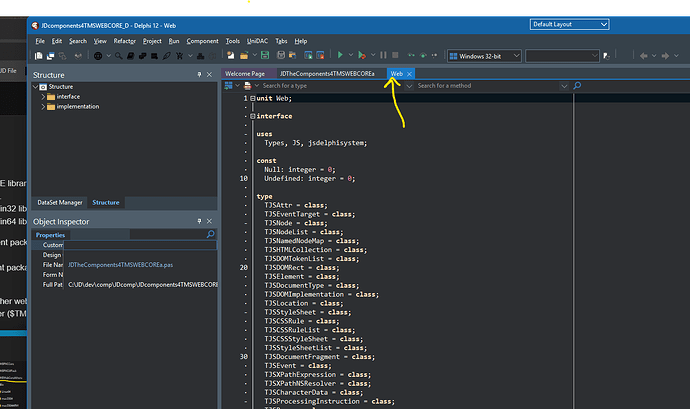Open the JDTheComponents4TMSWEBCOREa editor tab
Viewport: 690px width, 409px height.
coord(327,74)
